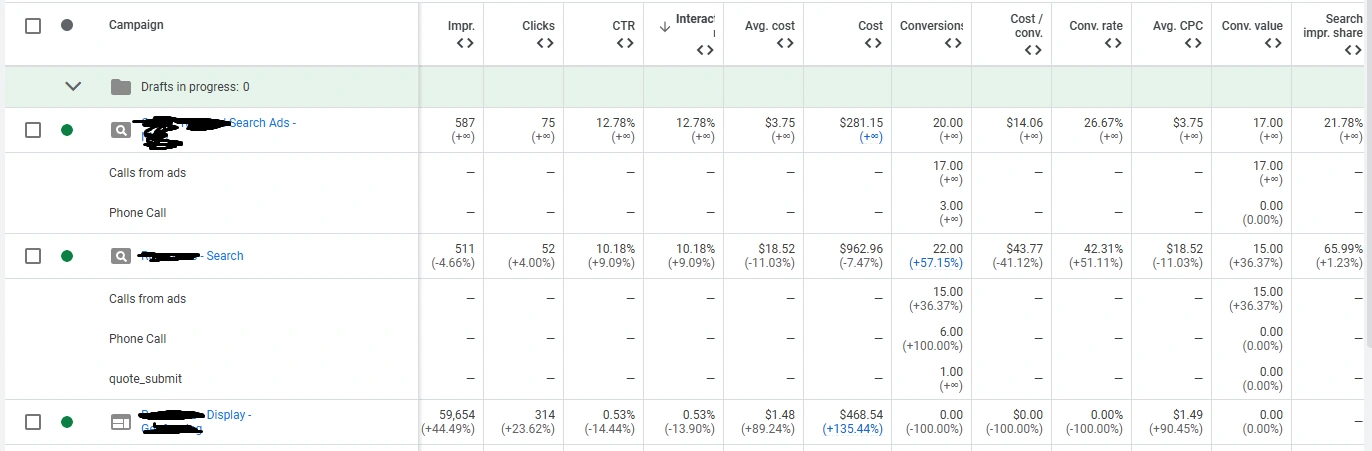Click resize arrows under Cost column
Screen dimensions: 1372x451
[873, 43]
